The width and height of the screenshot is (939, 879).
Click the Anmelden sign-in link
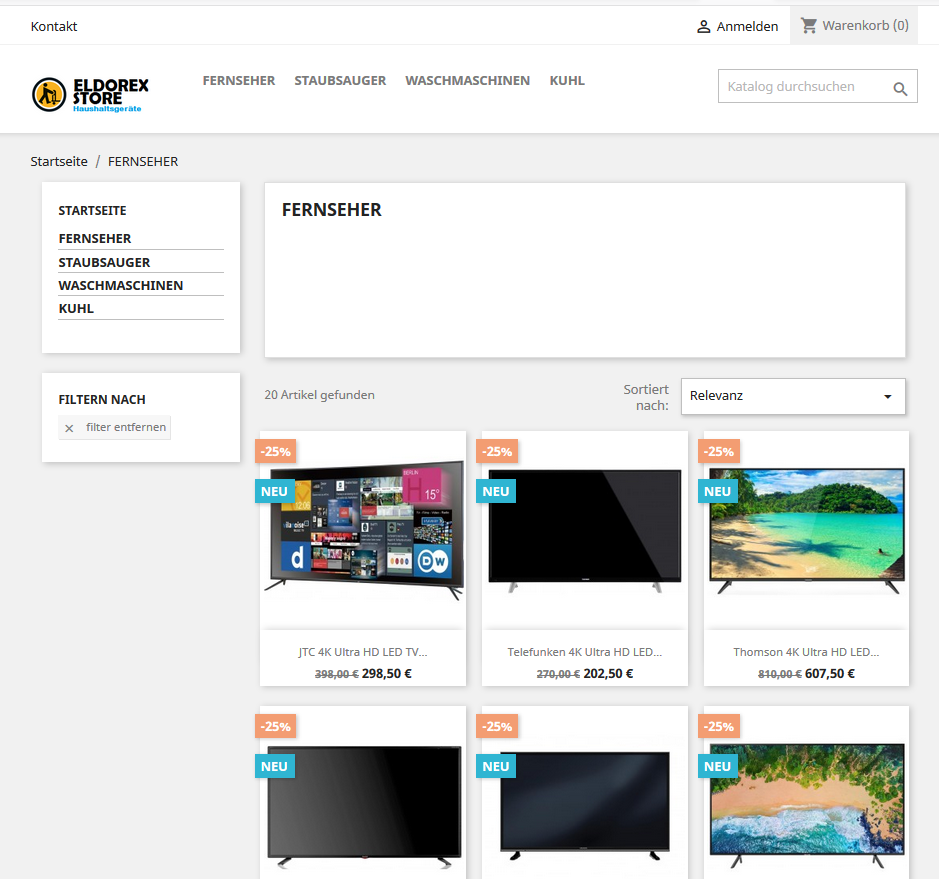[x=747, y=26]
